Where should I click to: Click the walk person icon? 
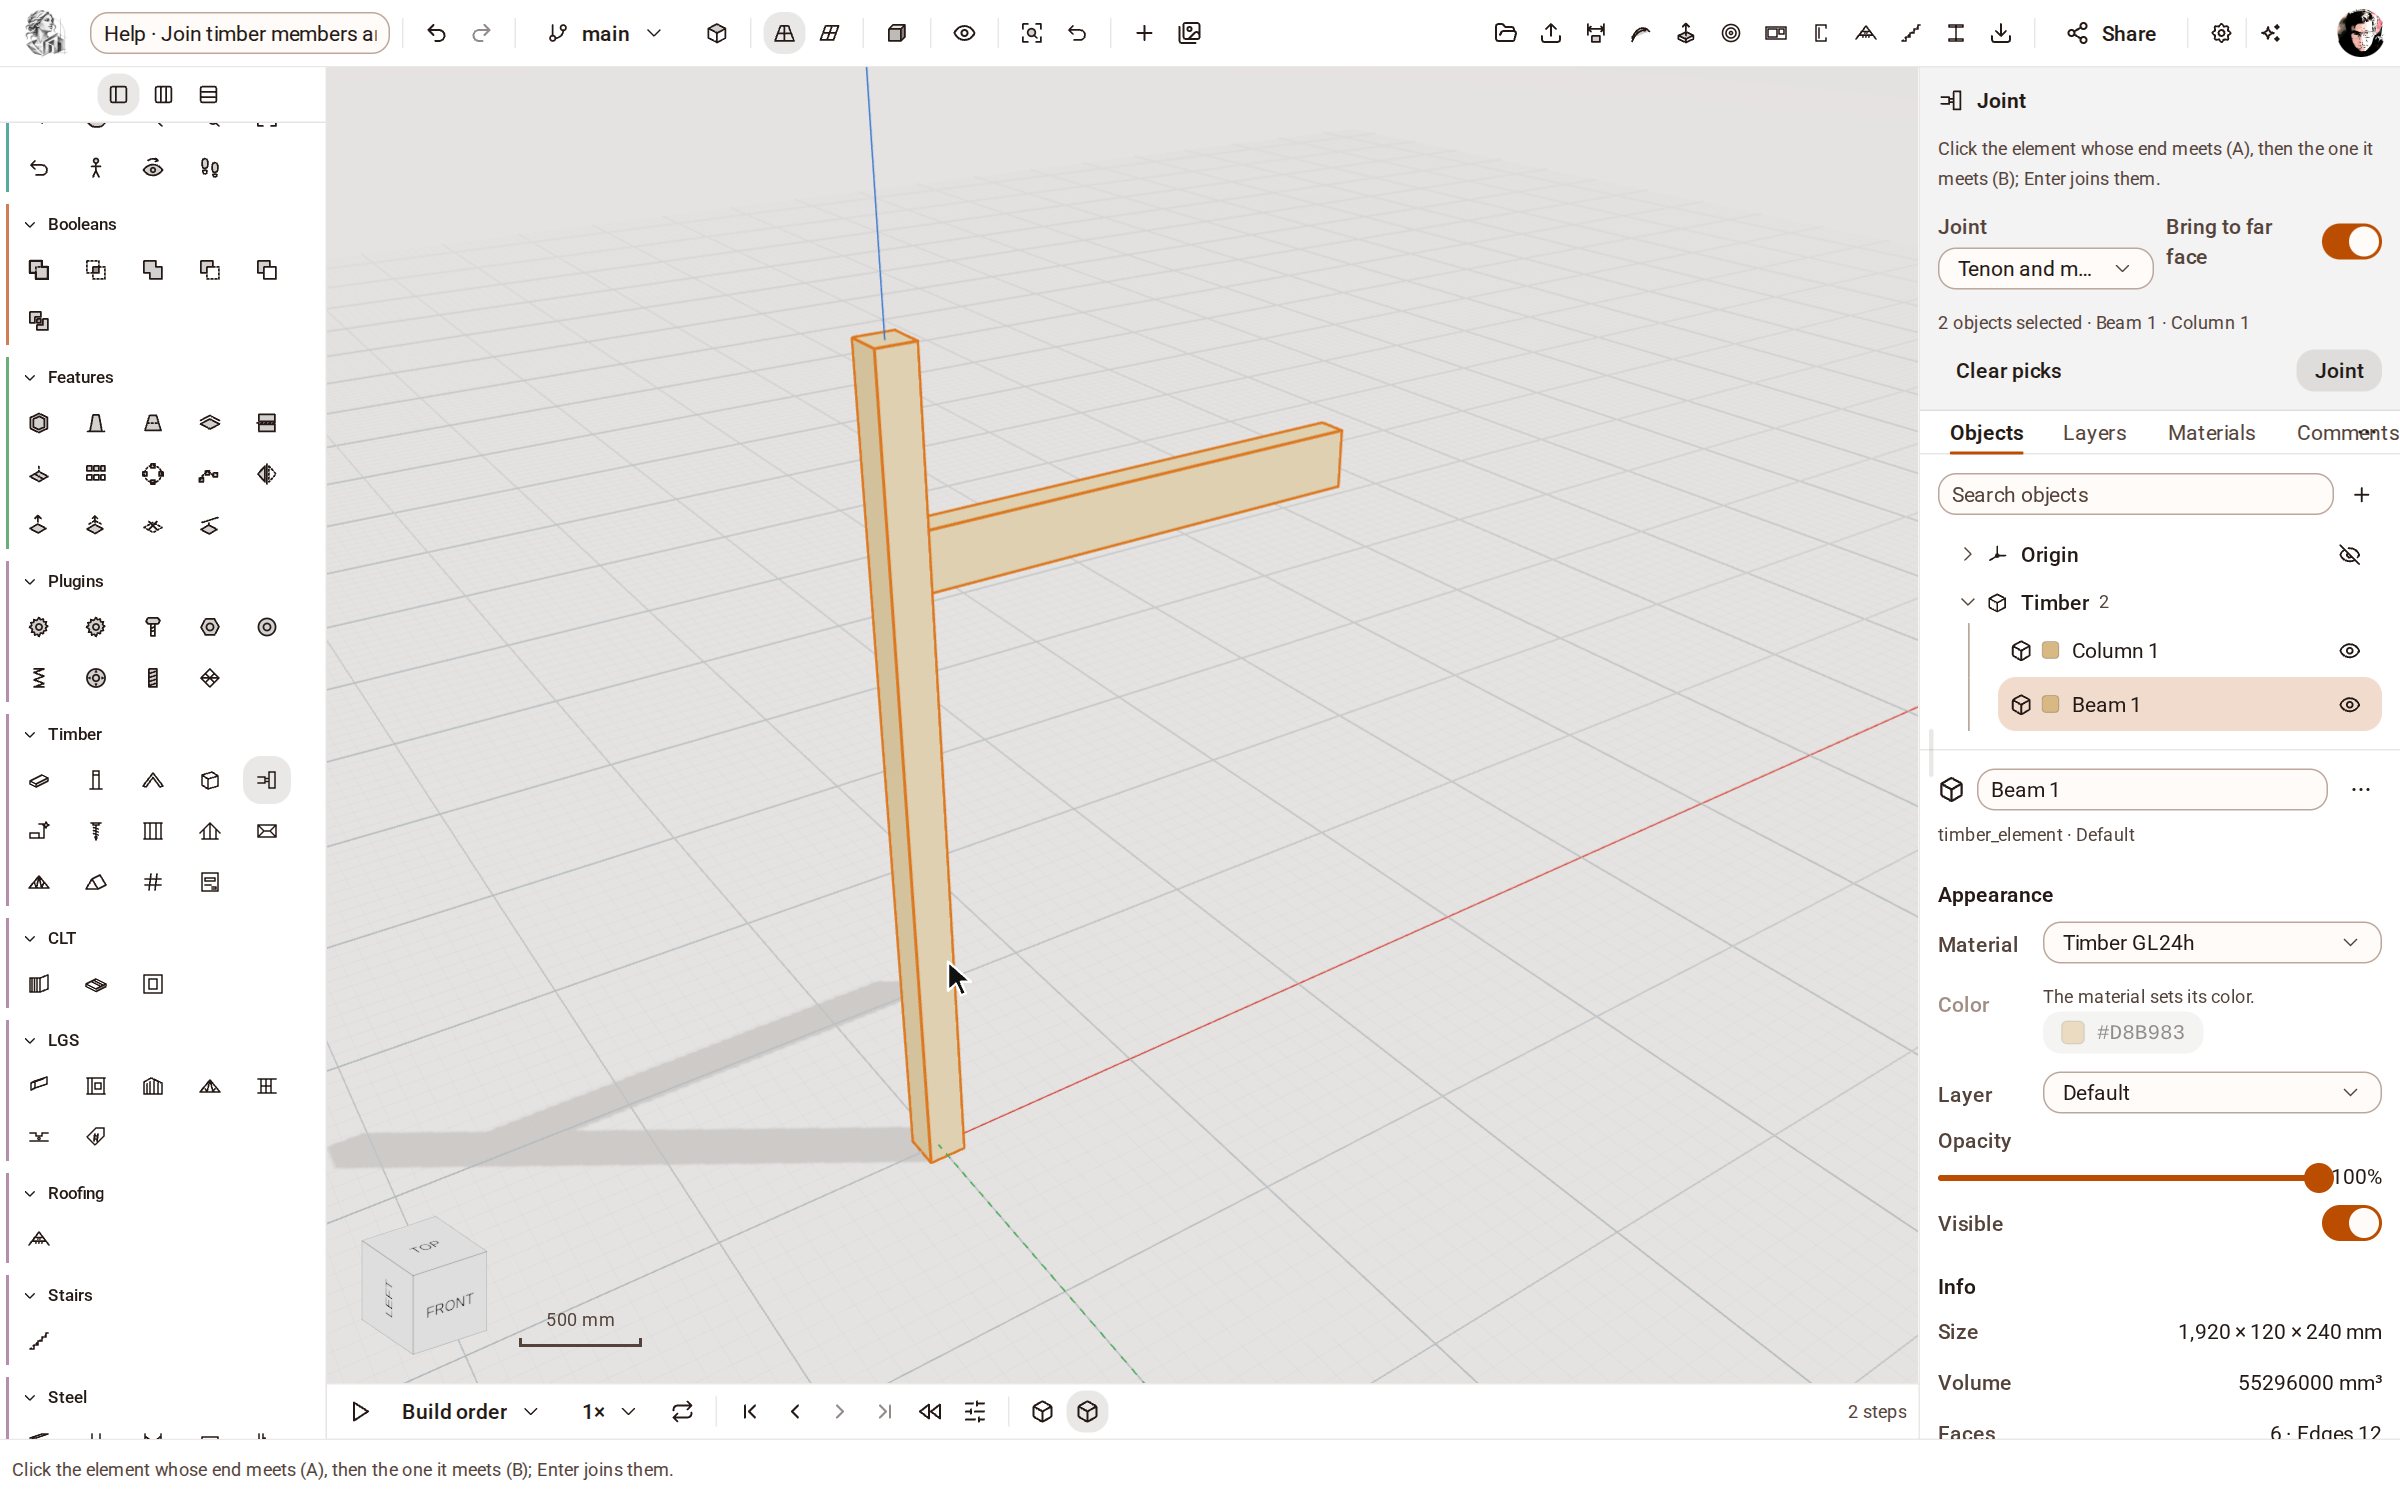coord(96,168)
